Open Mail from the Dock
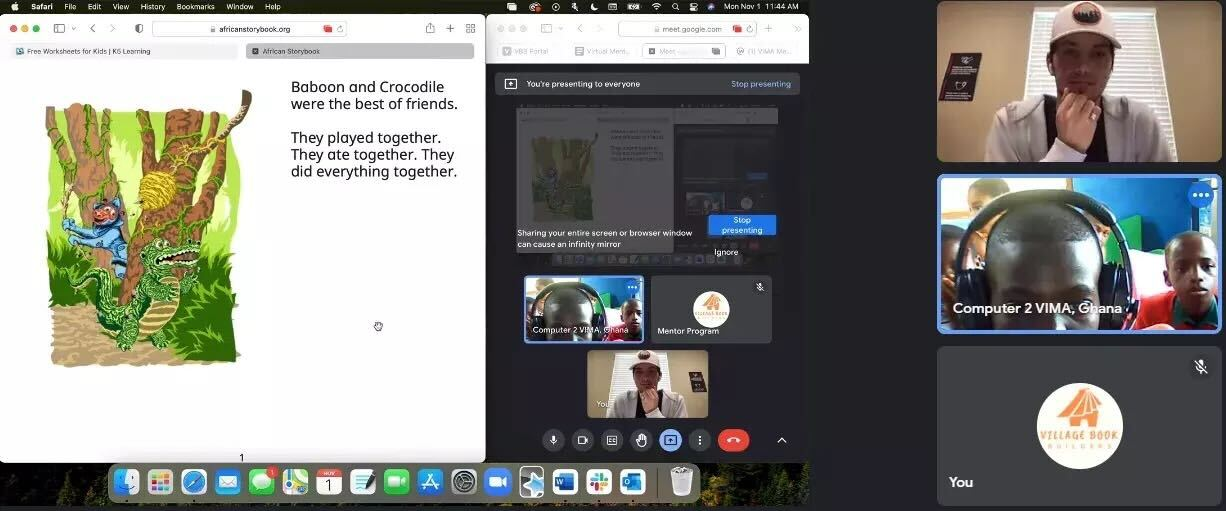This screenshot has height=511, width=1226. [x=228, y=482]
